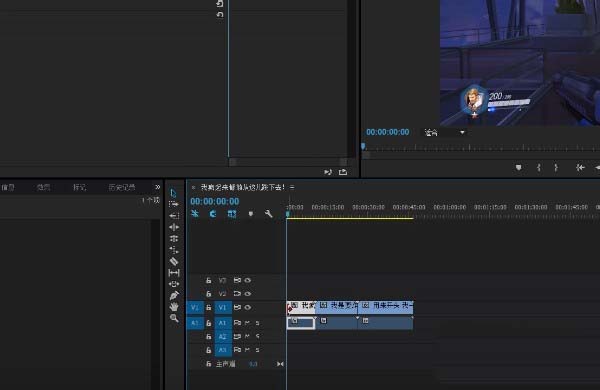Solo audio track A1
Viewport: 600px width, 390px height.
click(x=258, y=323)
